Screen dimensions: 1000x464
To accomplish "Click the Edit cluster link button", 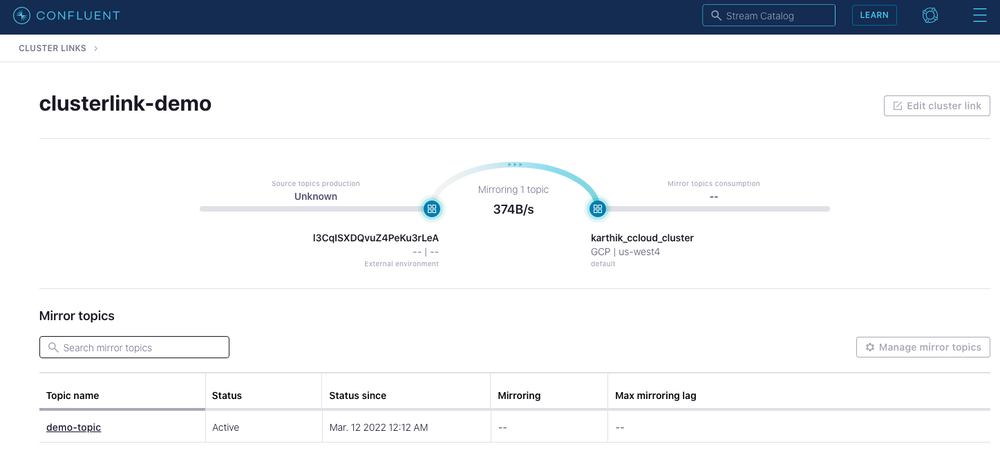I will click(x=937, y=106).
